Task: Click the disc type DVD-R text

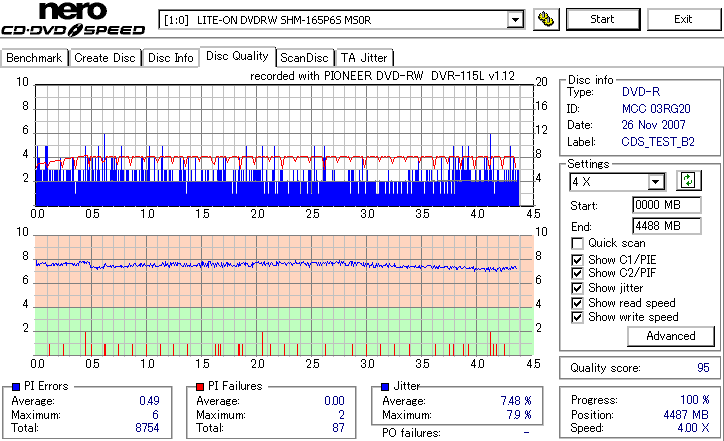Action: [x=641, y=92]
